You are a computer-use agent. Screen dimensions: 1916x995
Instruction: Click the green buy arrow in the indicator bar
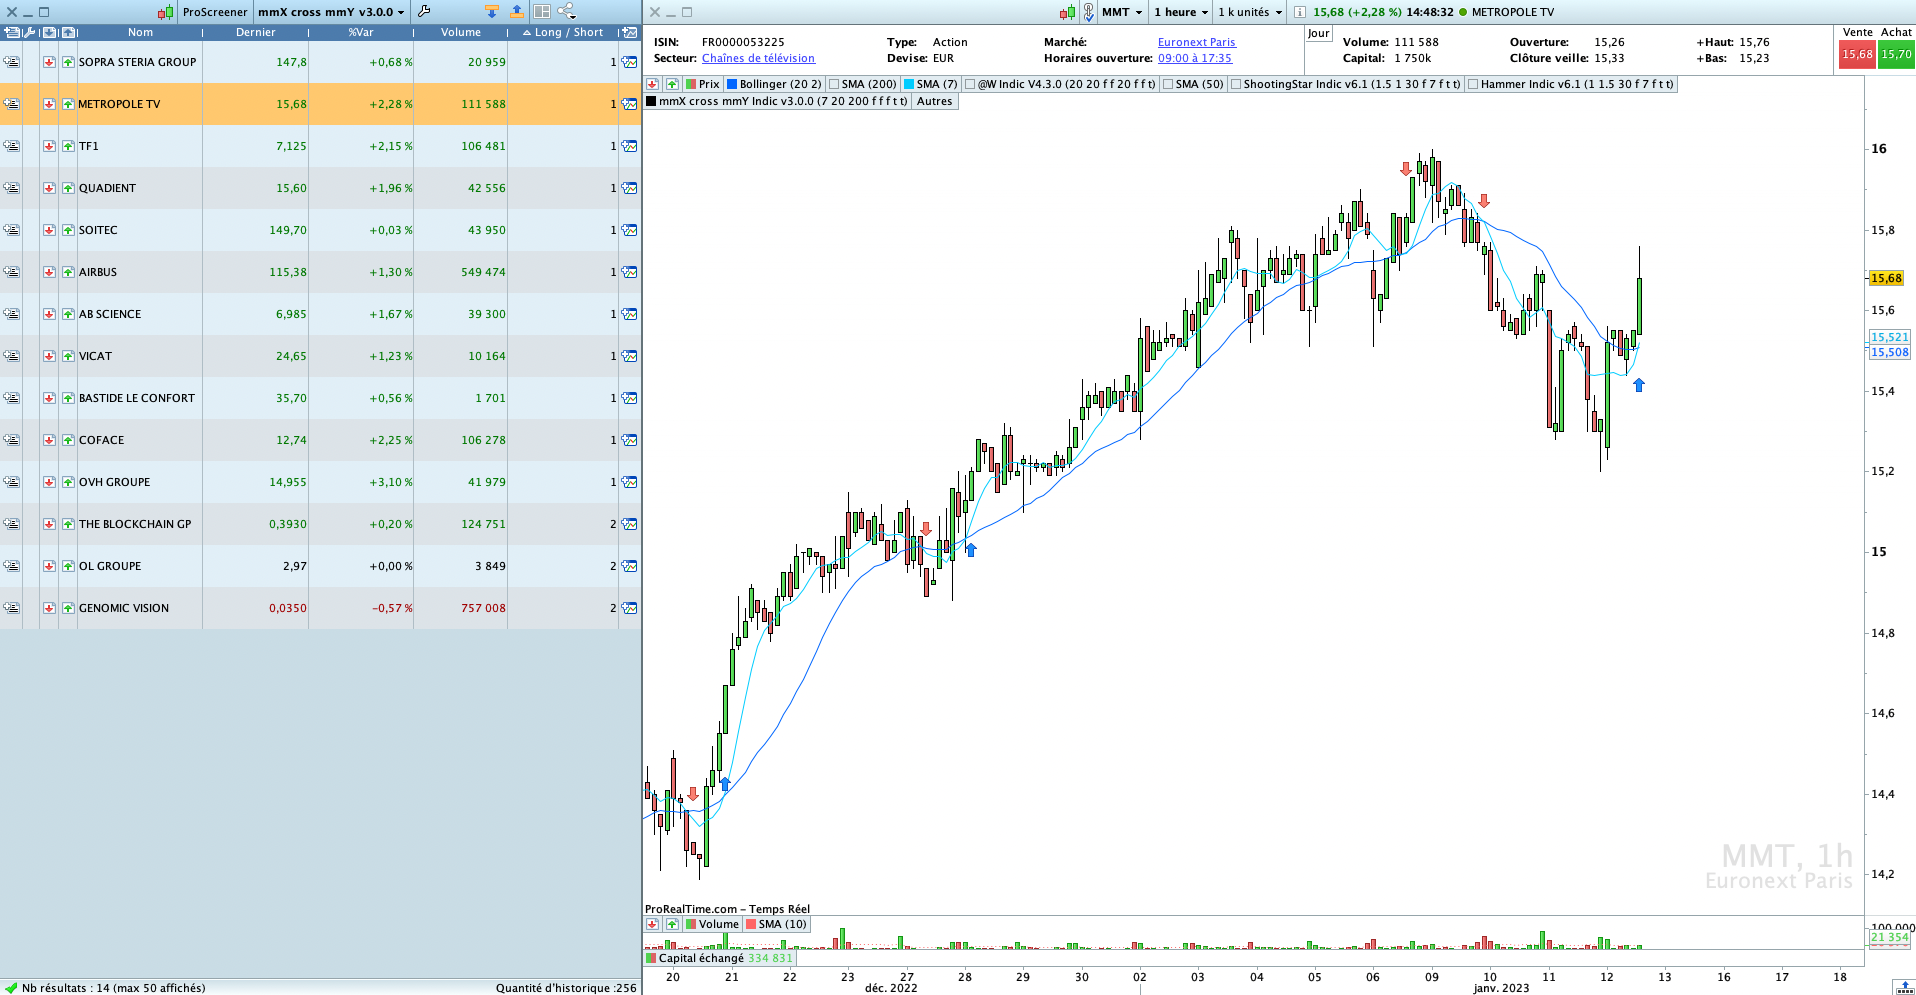[x=672, y=84]
